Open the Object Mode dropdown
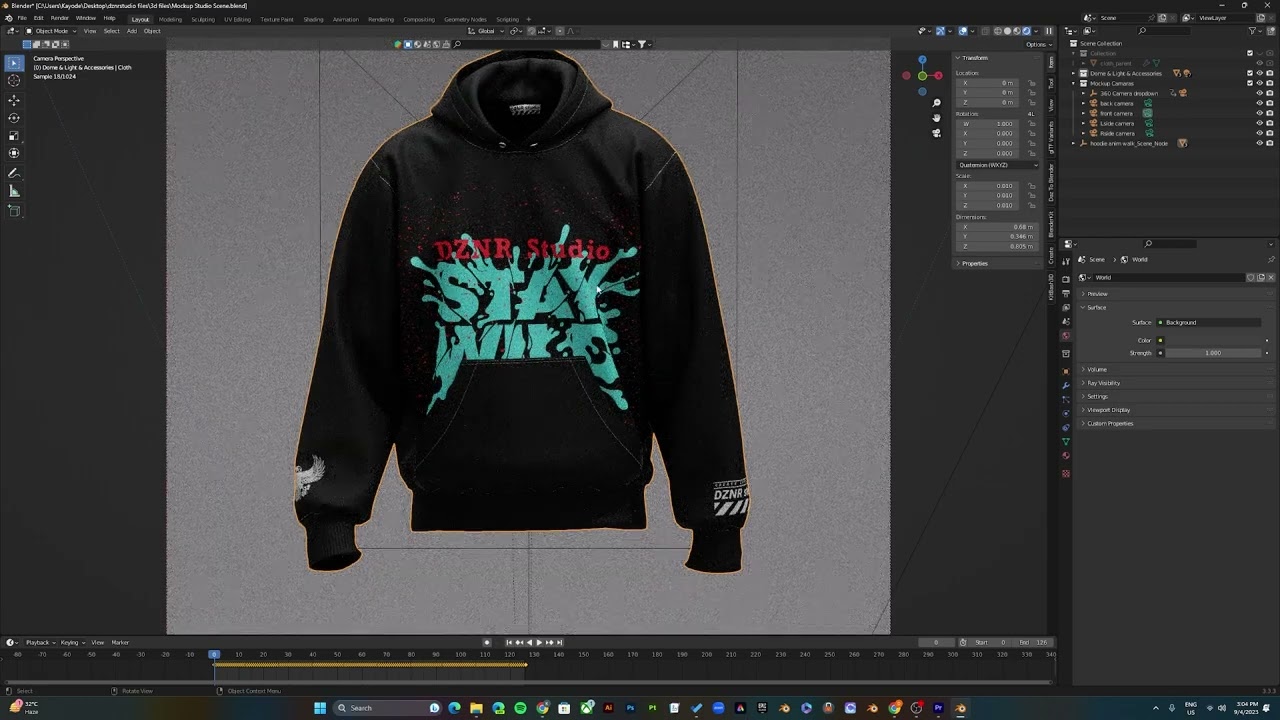1280x720 pixels. 51,31
